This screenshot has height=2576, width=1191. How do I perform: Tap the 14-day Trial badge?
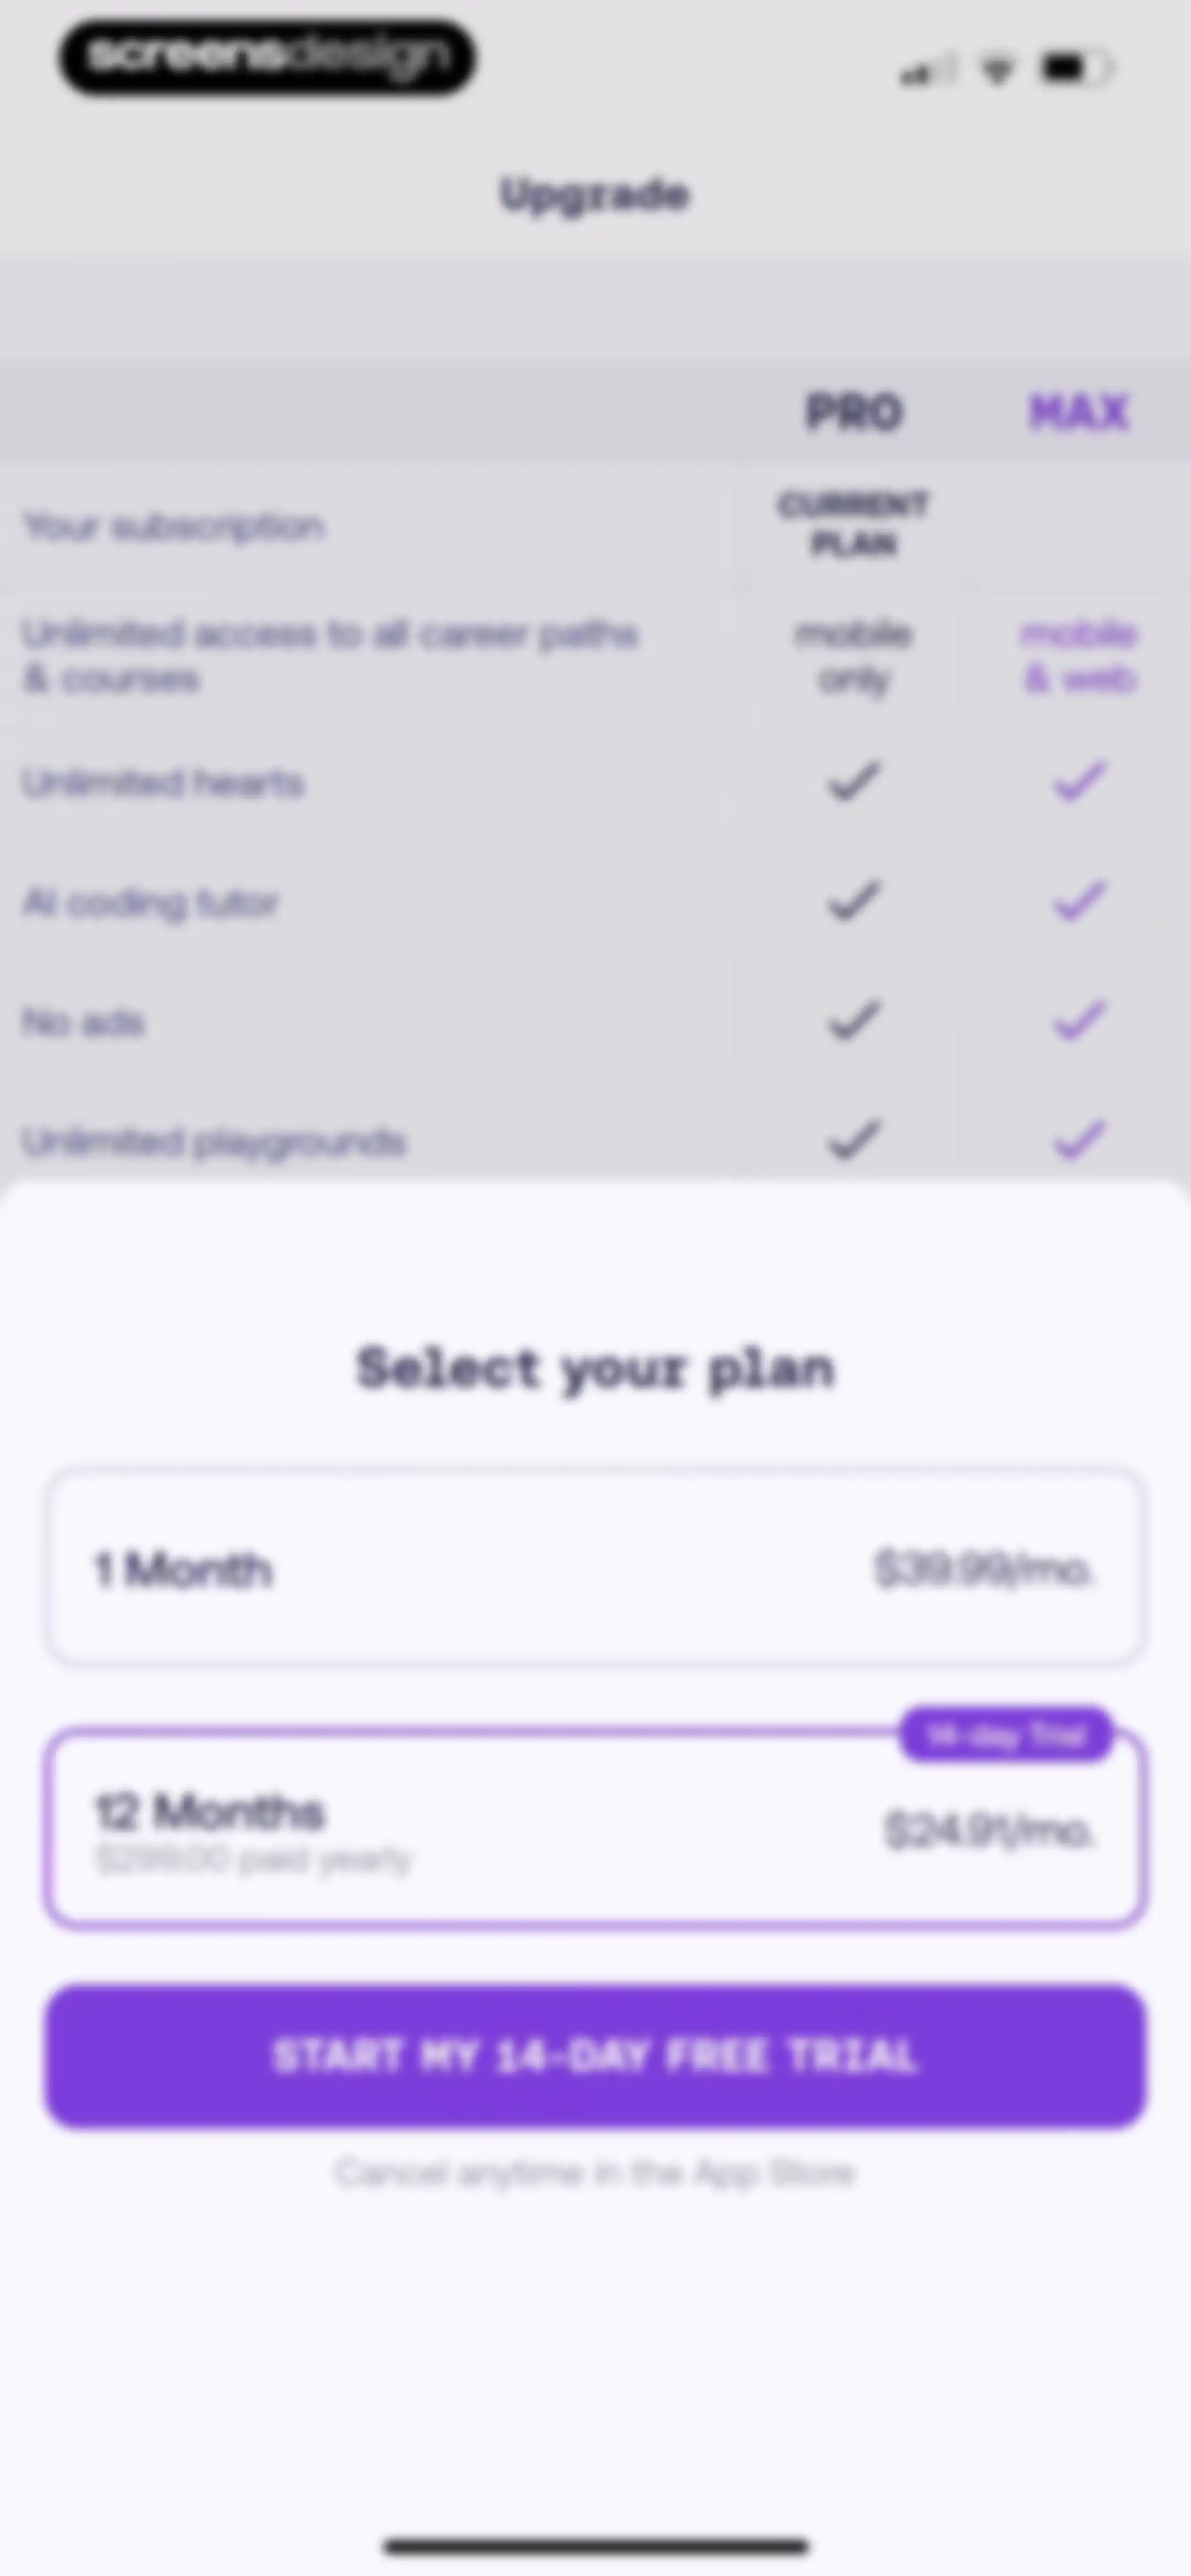(x=1006, y=1735)
